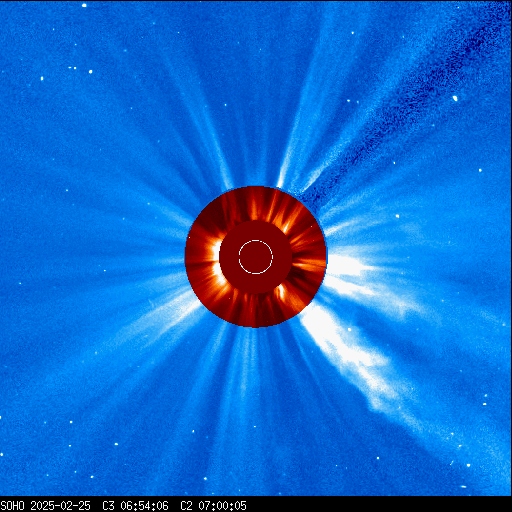Screen dimensions: 512x512
Task: Click the bright spot on the lower right of the C2 ring
Action: click(281, 291)
